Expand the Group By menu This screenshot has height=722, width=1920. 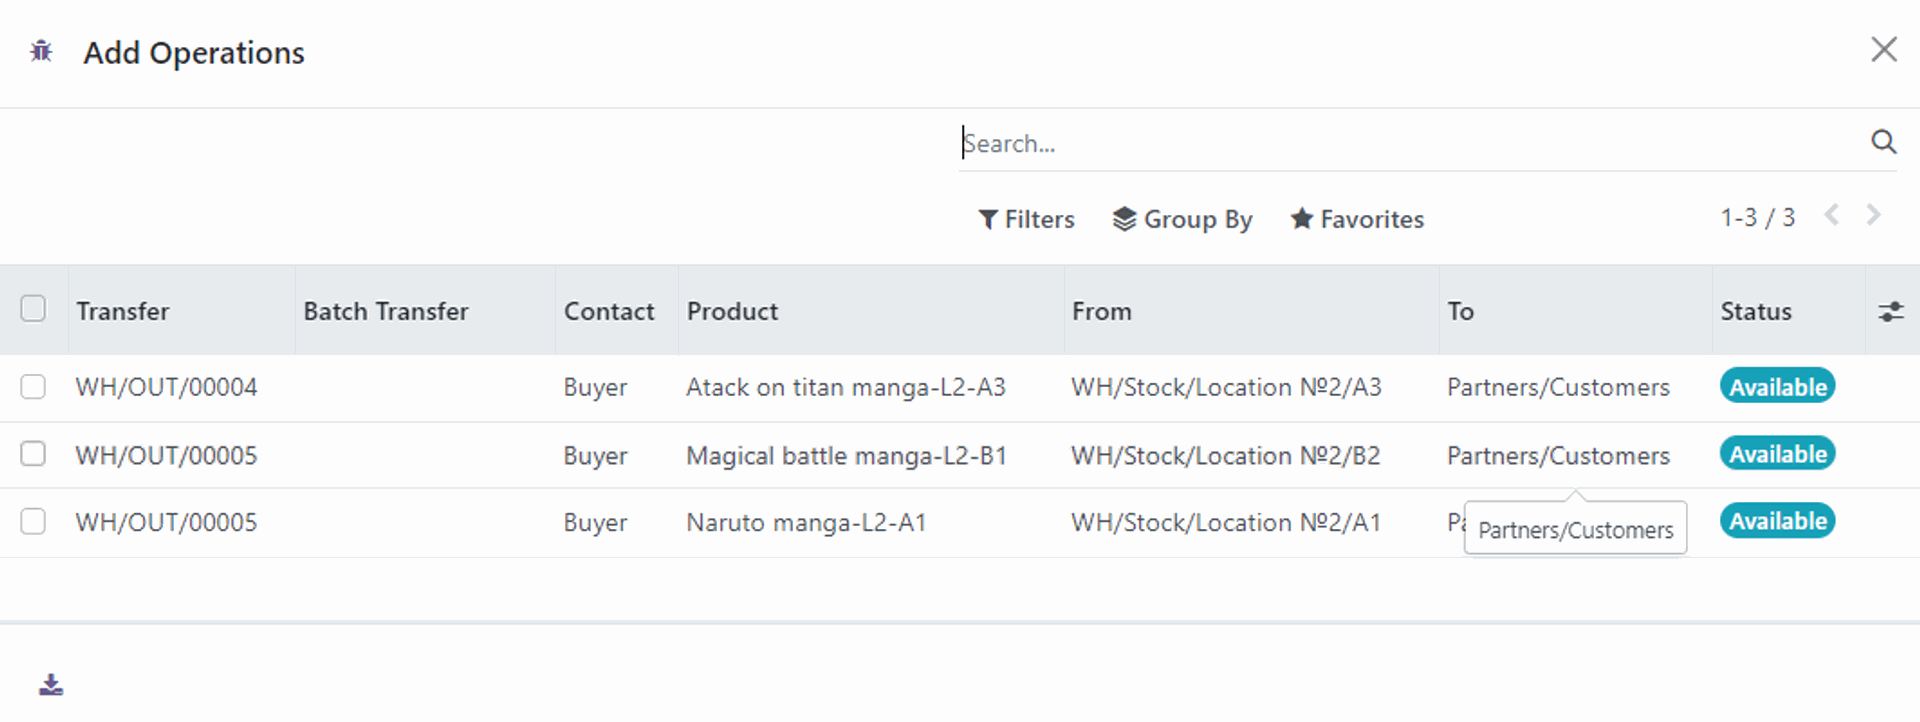(1182, 219)
